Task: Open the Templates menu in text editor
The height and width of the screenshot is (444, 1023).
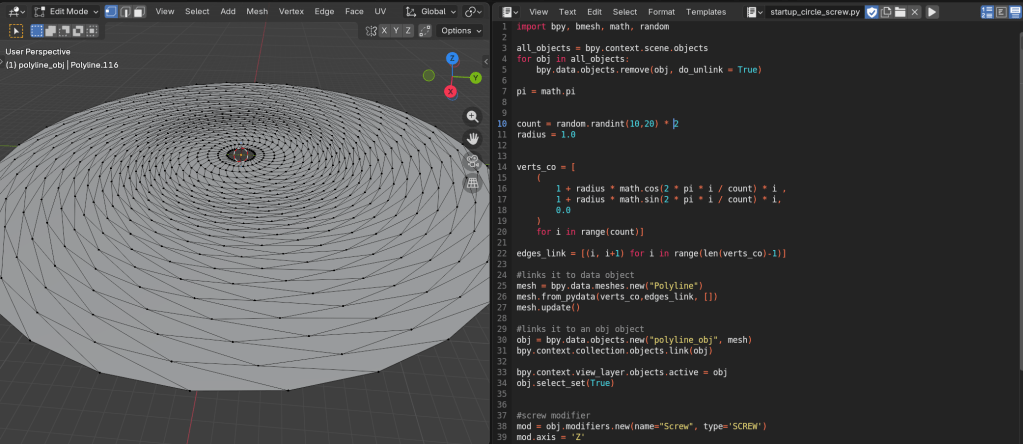Action: pyautogui.click(x=706, y=11)
